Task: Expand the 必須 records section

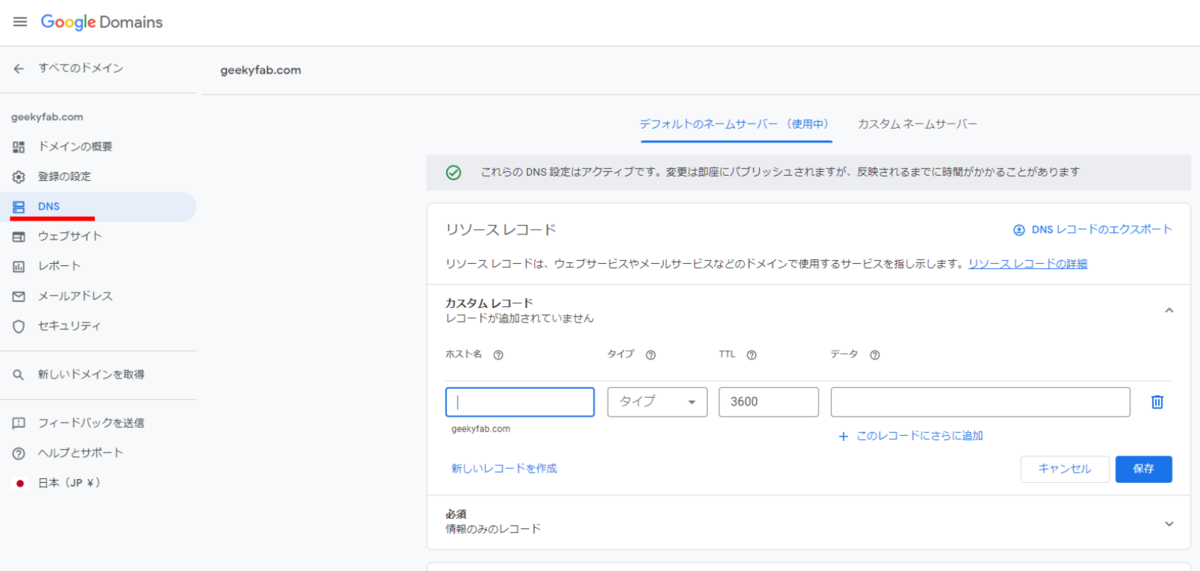Action: coord(1169,523)
